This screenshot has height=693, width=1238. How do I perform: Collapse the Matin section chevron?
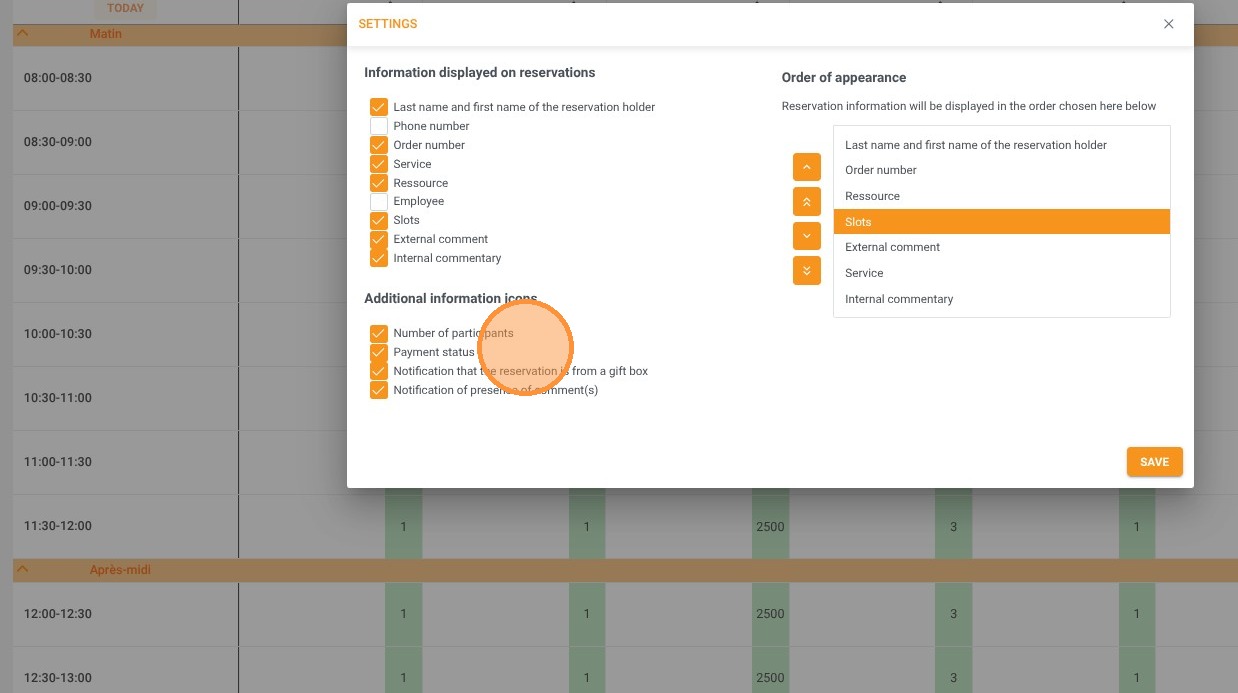(23, 34)
